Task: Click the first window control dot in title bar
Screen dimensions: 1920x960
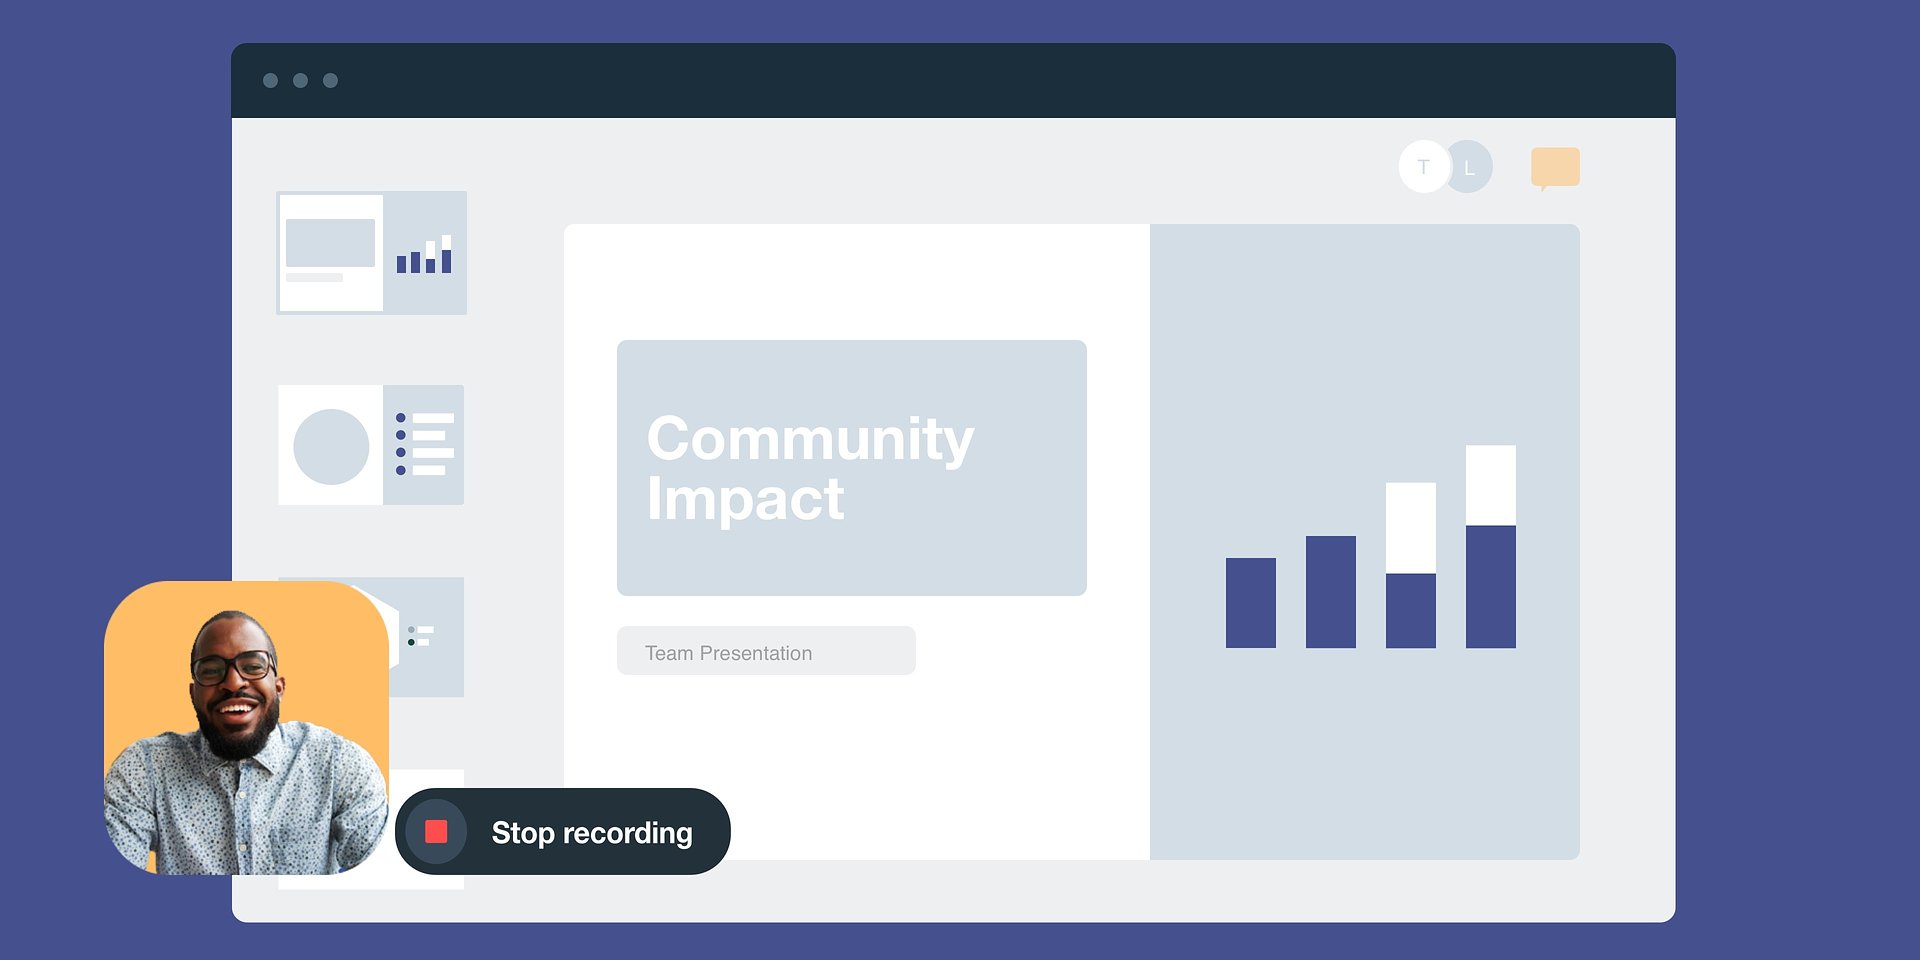Action: point(270,80)
